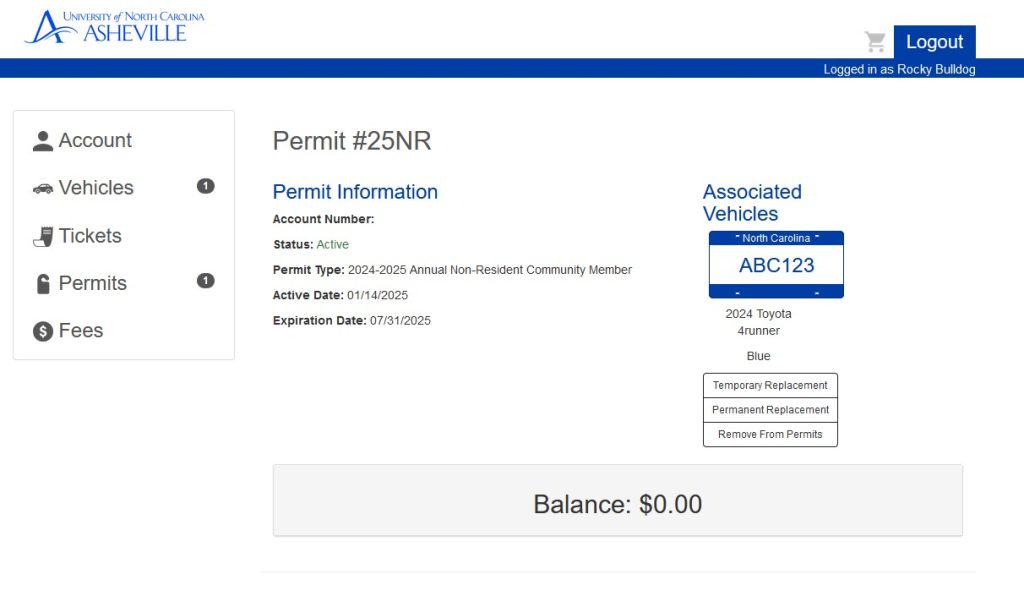Click the Permits count badge
The image size is (1024, 596).
click(x=206, y=281)
